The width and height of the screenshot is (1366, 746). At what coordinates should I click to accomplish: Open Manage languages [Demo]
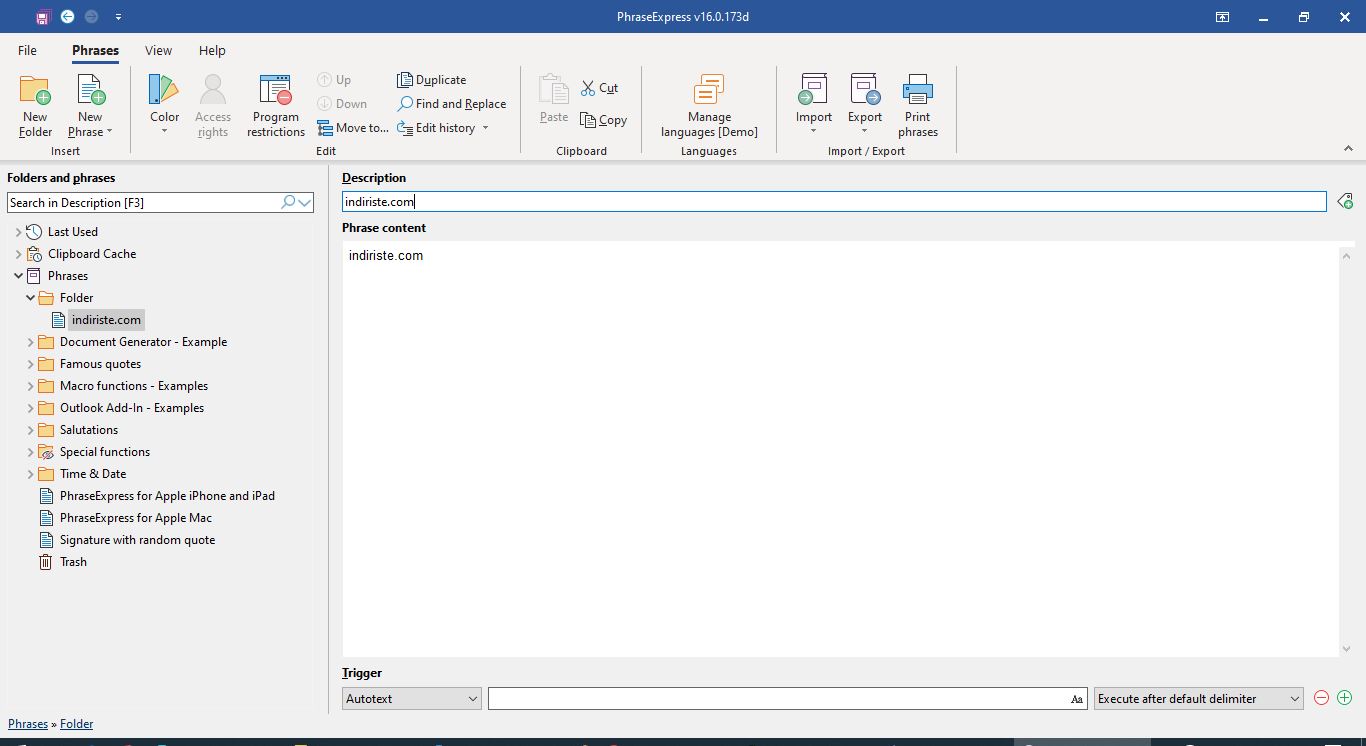[709, 105]
